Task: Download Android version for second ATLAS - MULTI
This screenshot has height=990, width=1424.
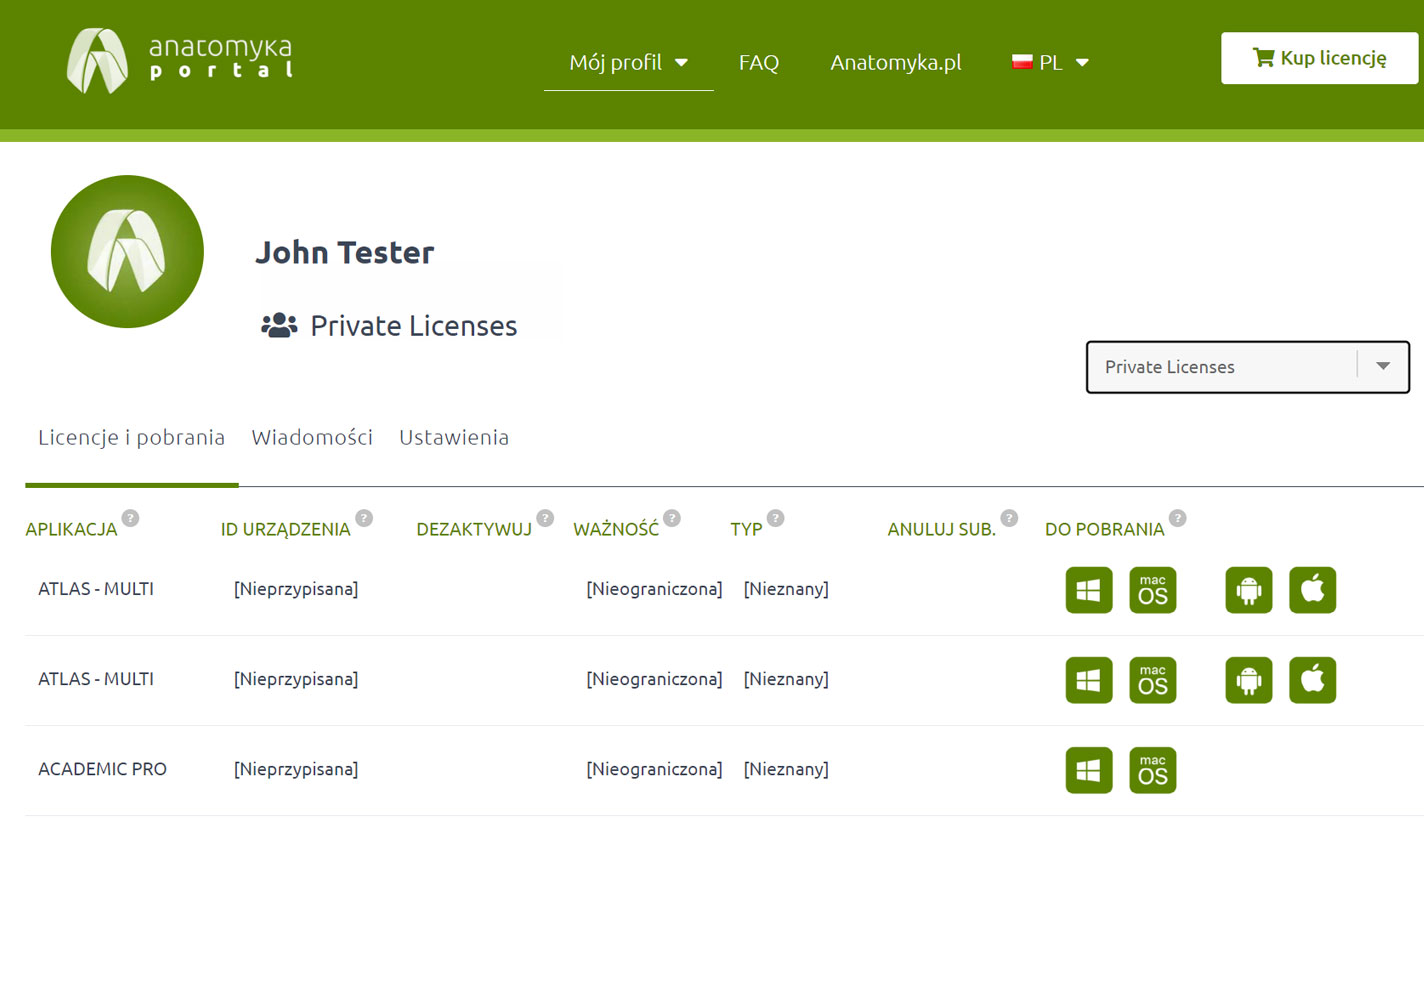Action: tap(1248, 680)
